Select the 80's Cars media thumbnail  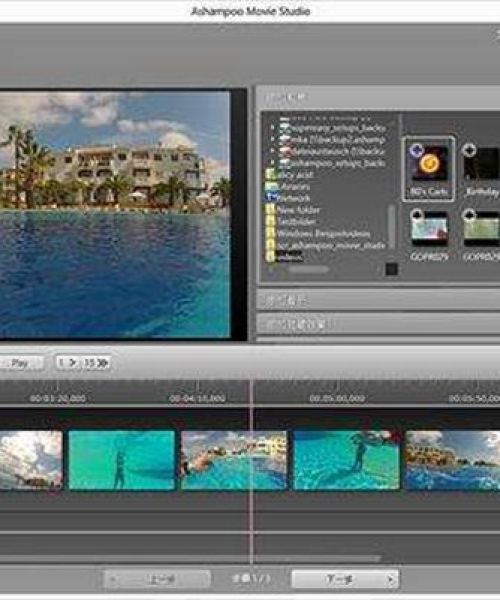[x=428, y=169]
